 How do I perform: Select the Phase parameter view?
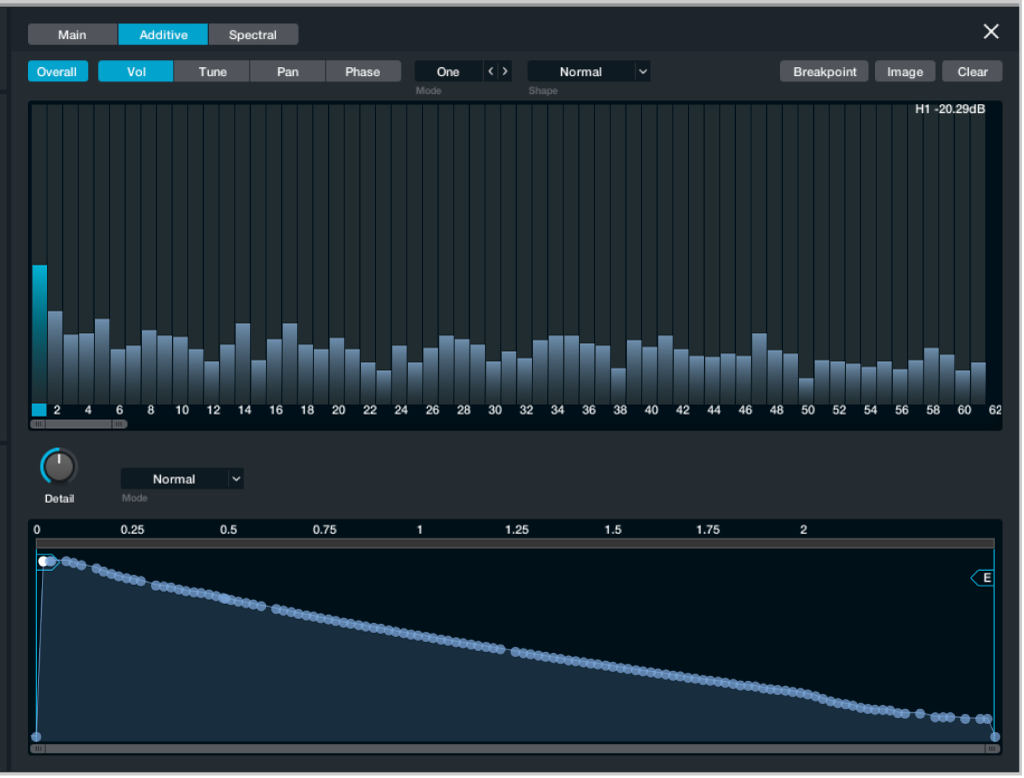pos(362,72)
